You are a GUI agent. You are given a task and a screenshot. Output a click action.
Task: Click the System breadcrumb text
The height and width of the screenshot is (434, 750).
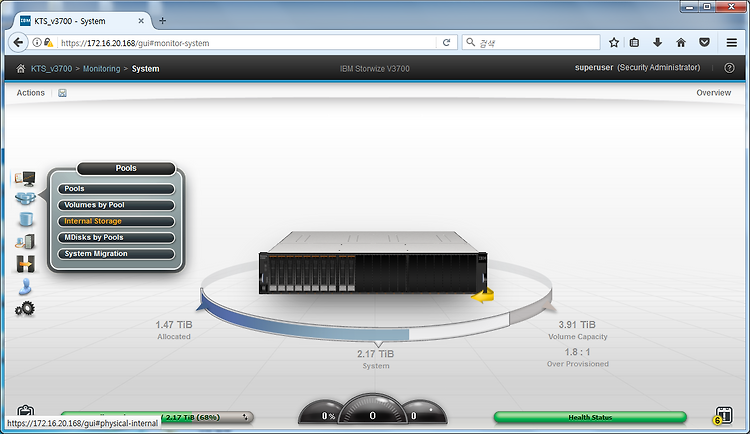coord(145,68)
